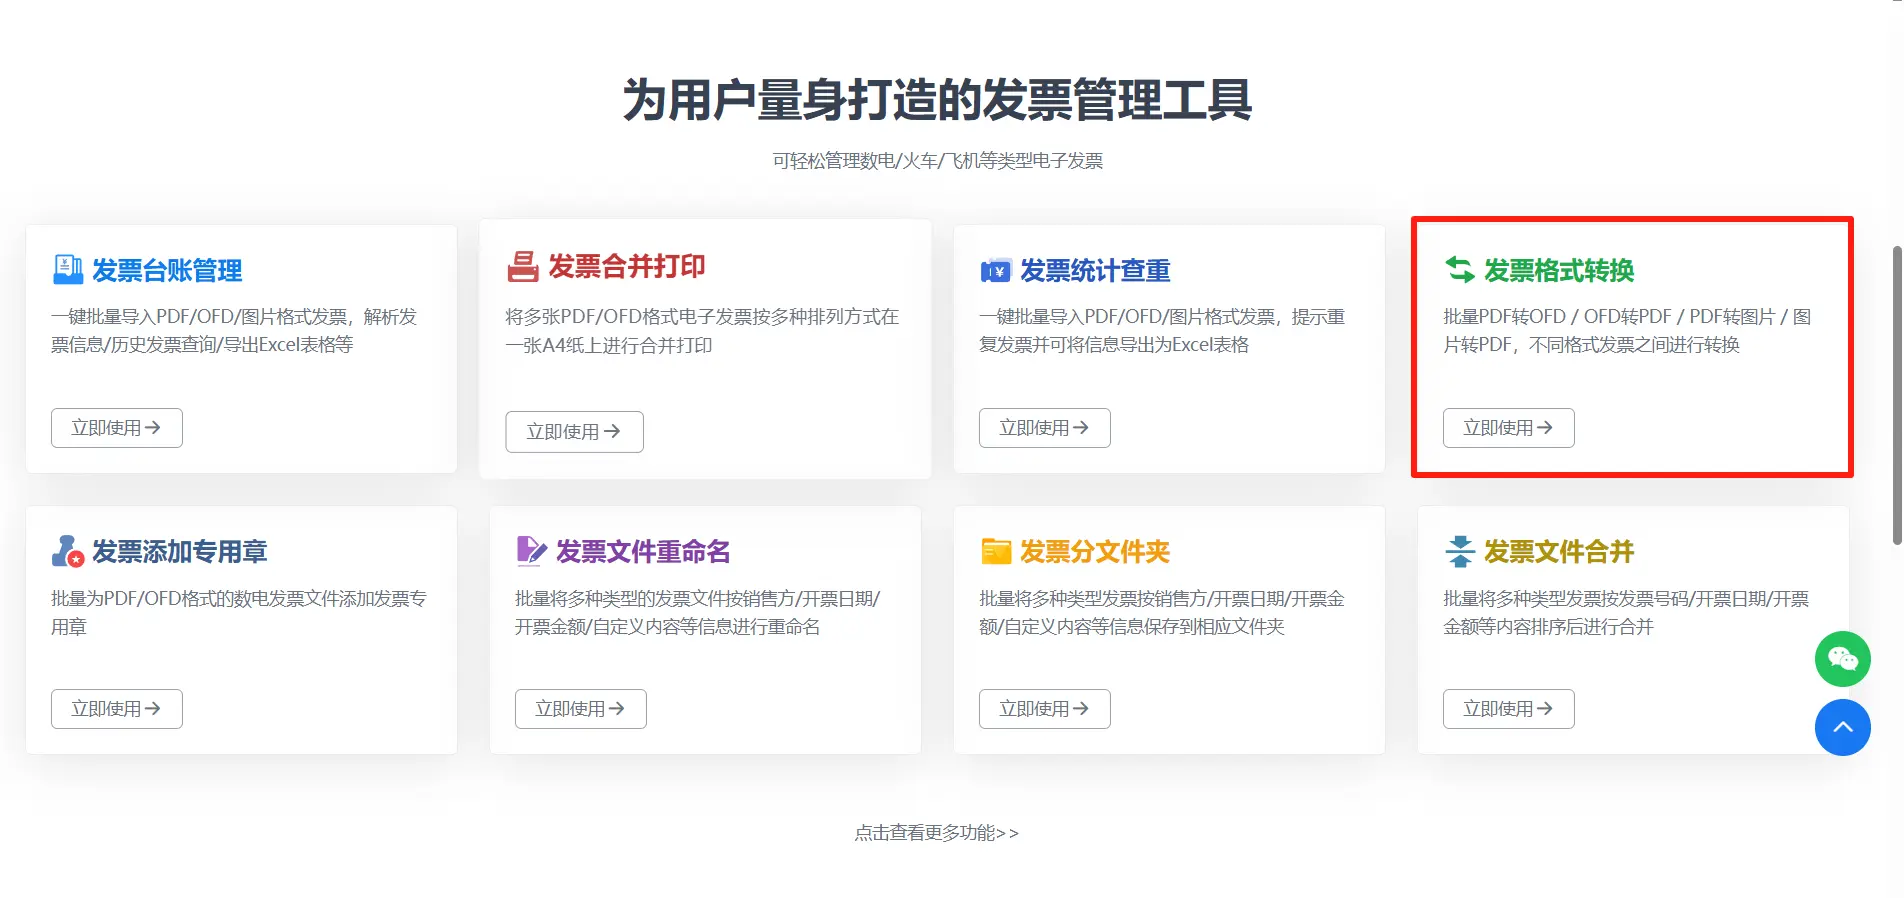The width and height of the screenshot is (1904, 898).
Task: Open the green WeChat contact bubble
Action: click(1842, 659)
